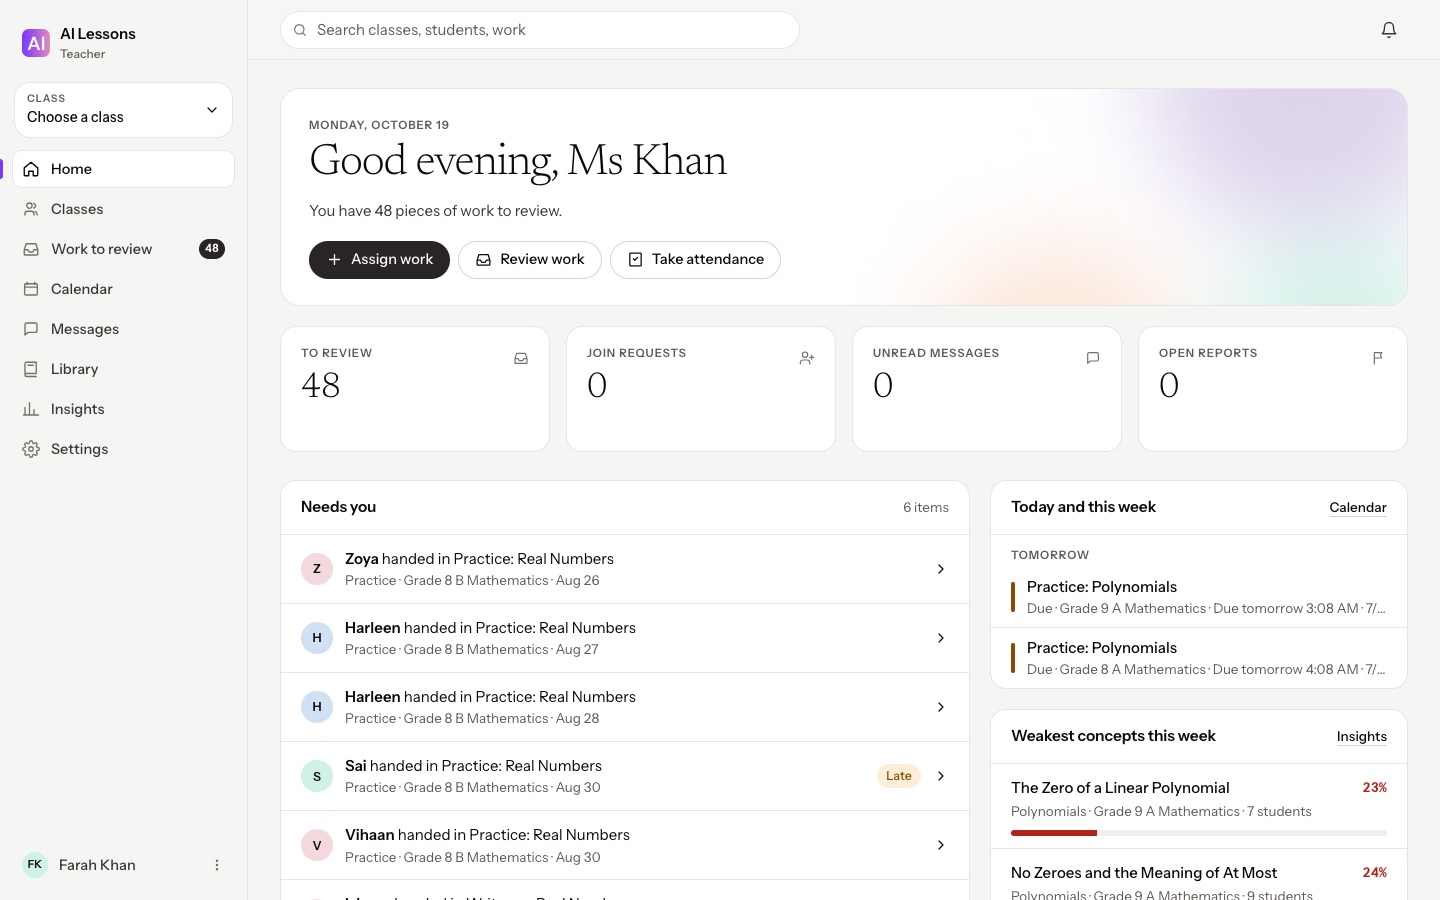The image size is (1440, 900).
Task: Follow the Insights link in Weakest concepts
Action: [1362, 737]
